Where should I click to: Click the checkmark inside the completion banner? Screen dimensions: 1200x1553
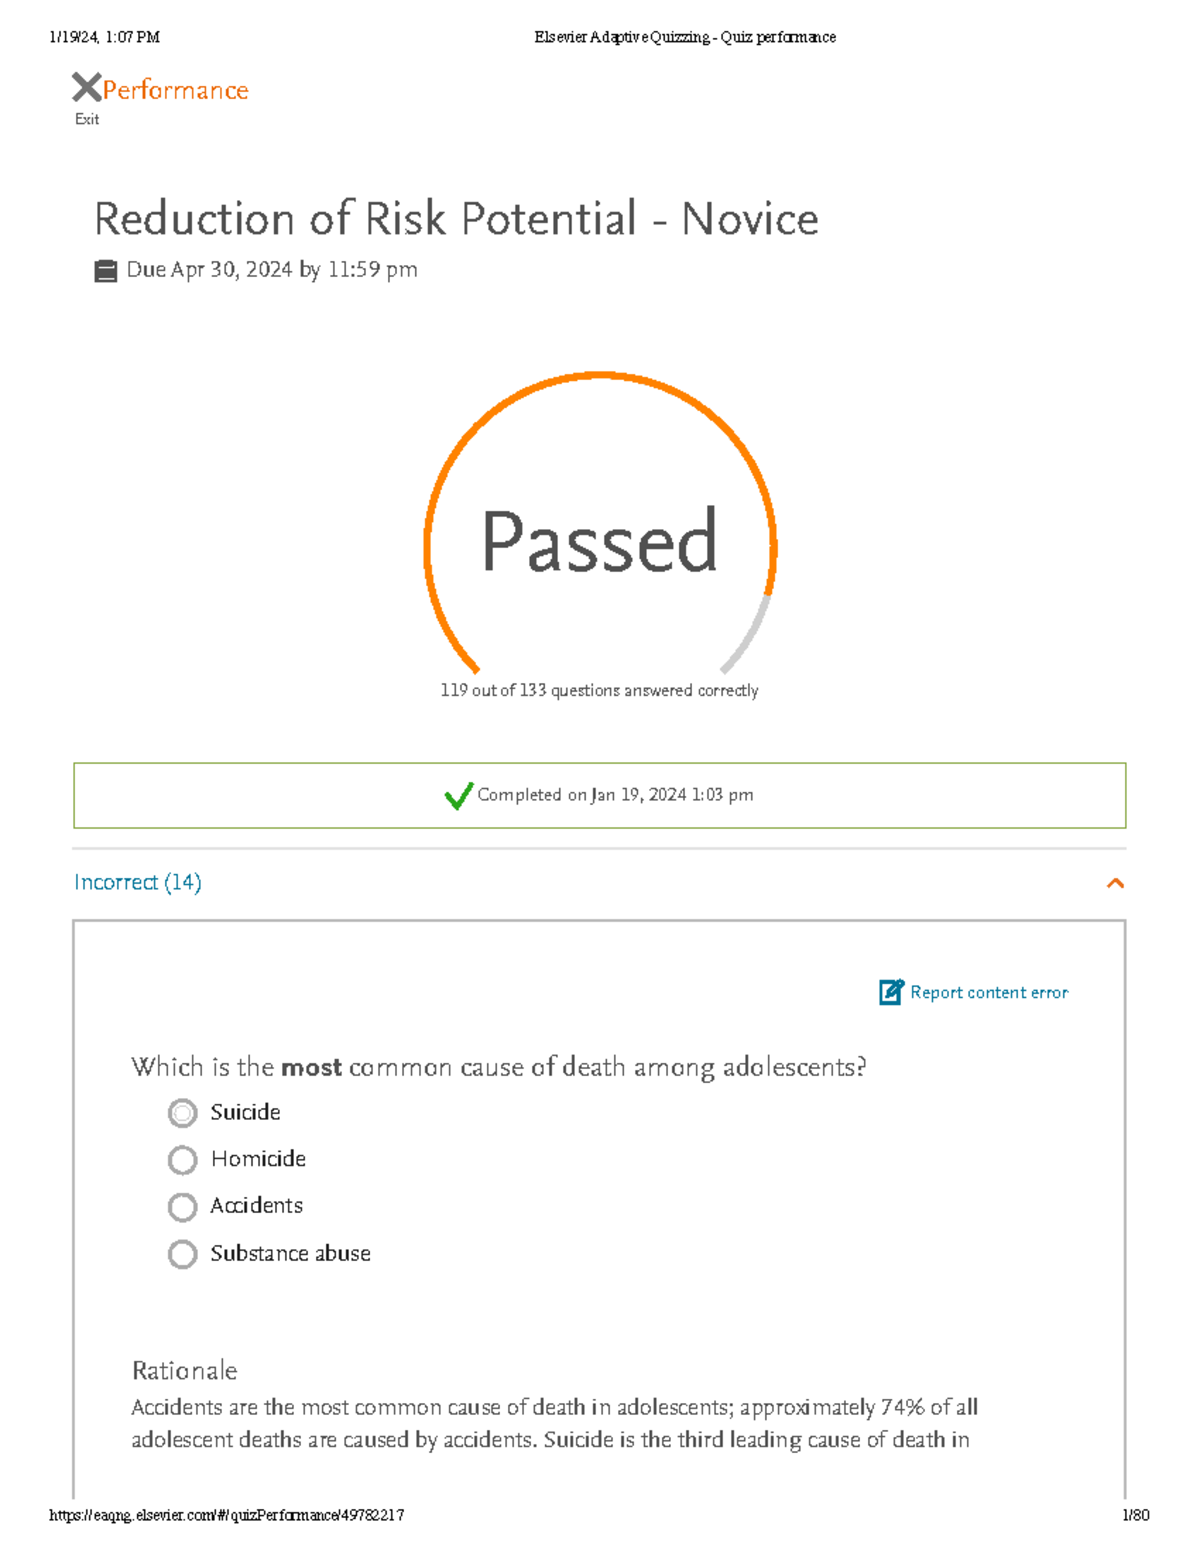(x=458, y=795)
